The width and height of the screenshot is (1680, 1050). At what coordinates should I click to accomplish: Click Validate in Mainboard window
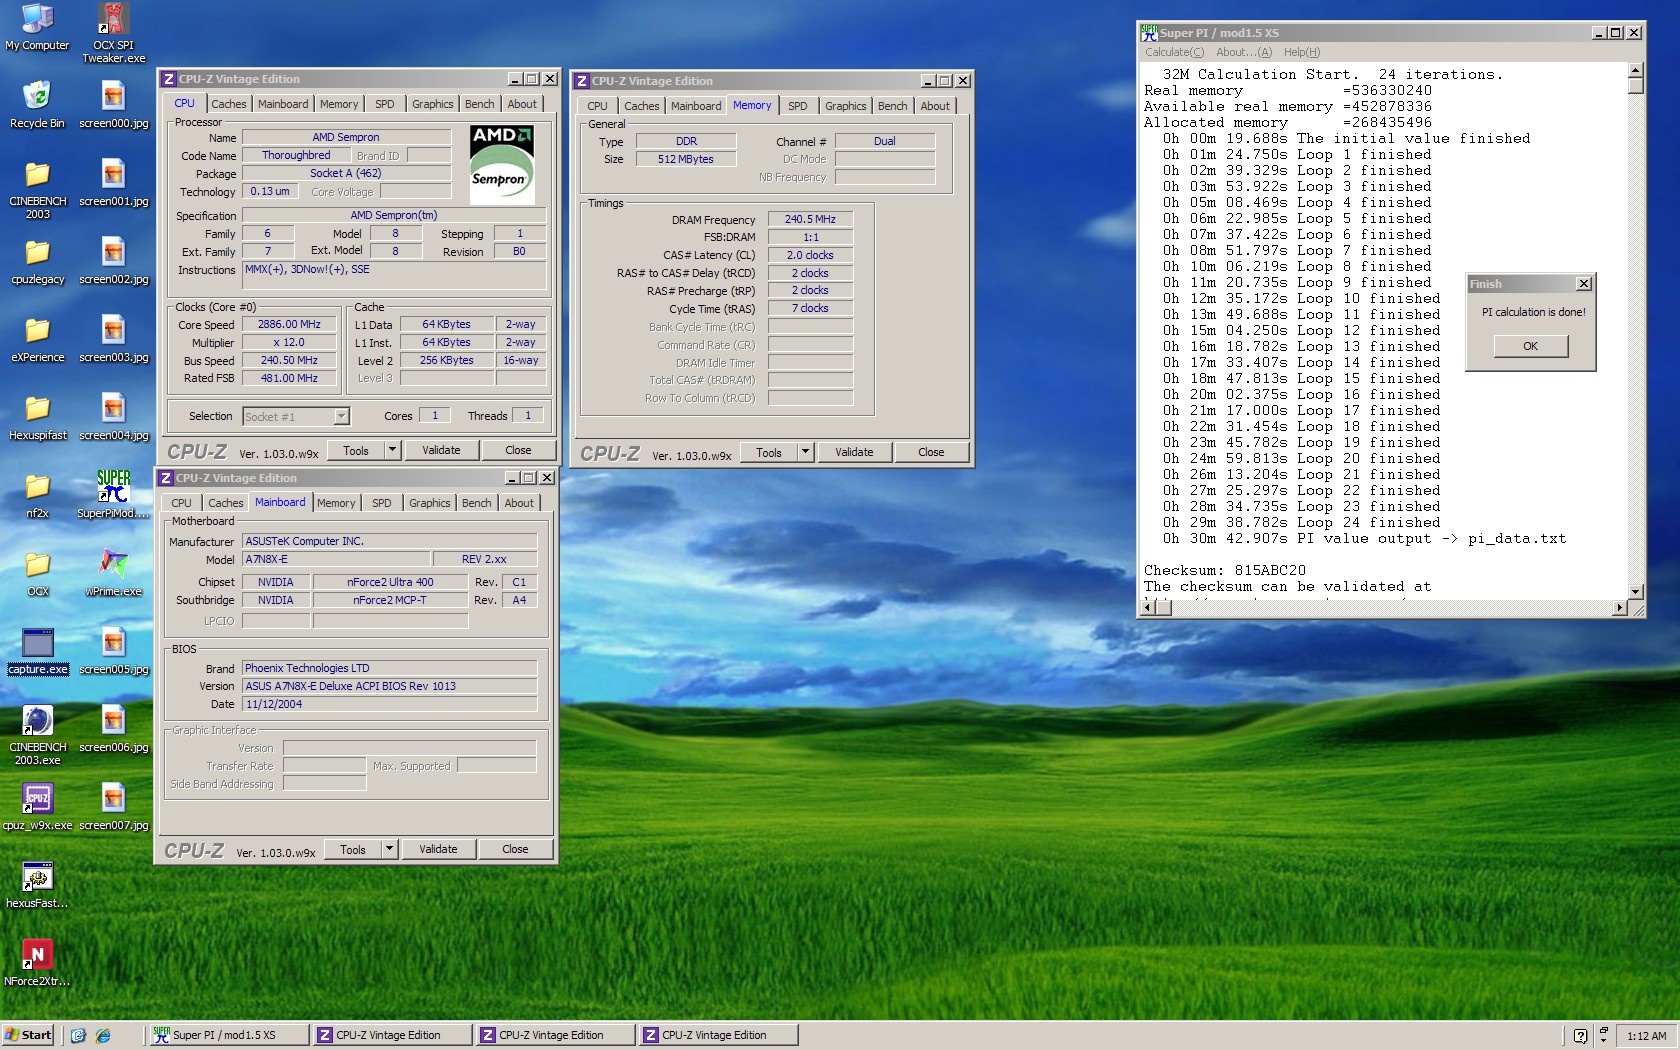(438, 849)
